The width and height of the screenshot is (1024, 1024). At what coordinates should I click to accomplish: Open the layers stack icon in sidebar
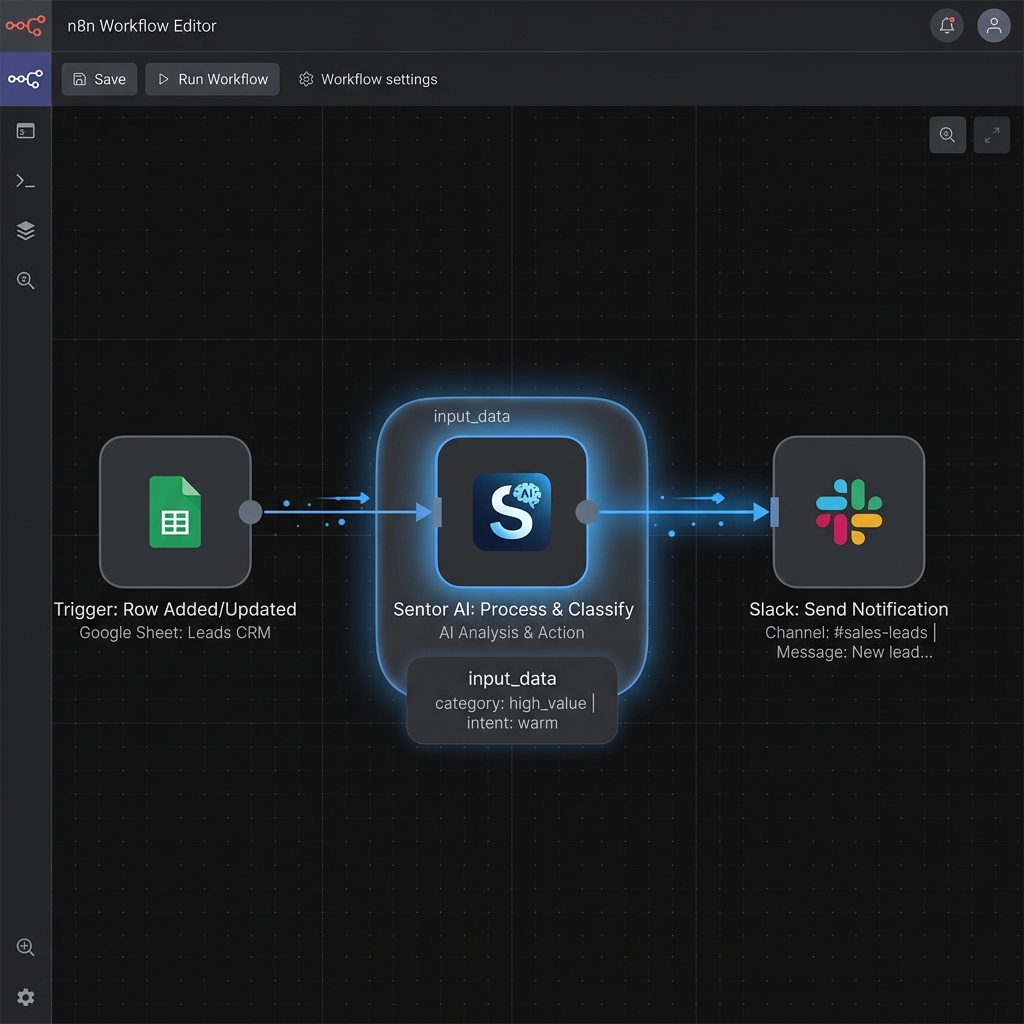tap(25, 231)
